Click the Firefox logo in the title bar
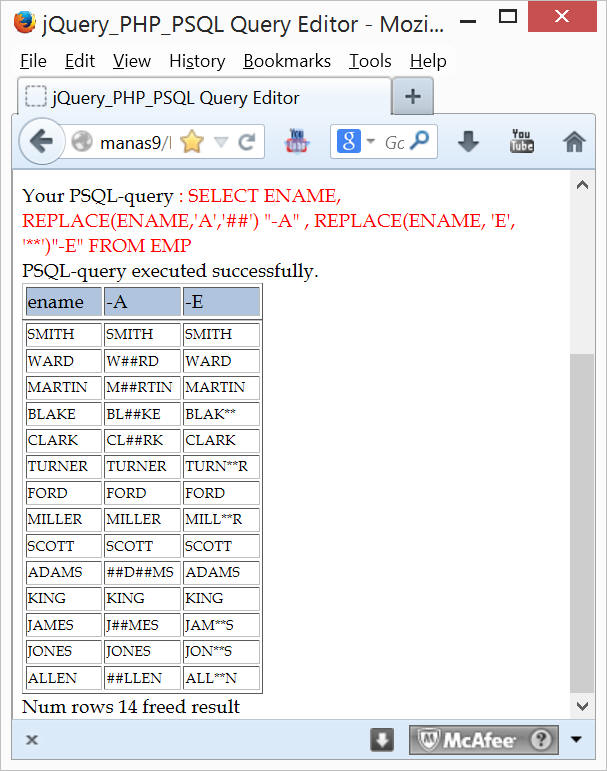607x771 pixels. tap(24, 22)
